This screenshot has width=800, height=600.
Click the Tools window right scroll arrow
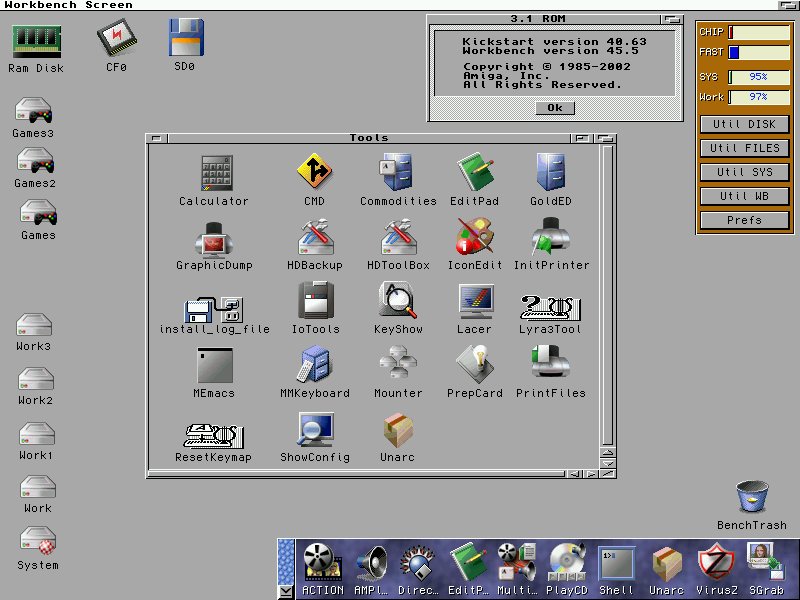point(591,474)
